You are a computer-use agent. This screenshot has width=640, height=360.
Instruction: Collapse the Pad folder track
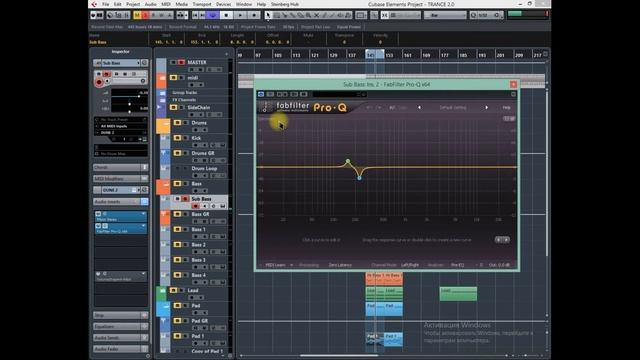[166, 305]
